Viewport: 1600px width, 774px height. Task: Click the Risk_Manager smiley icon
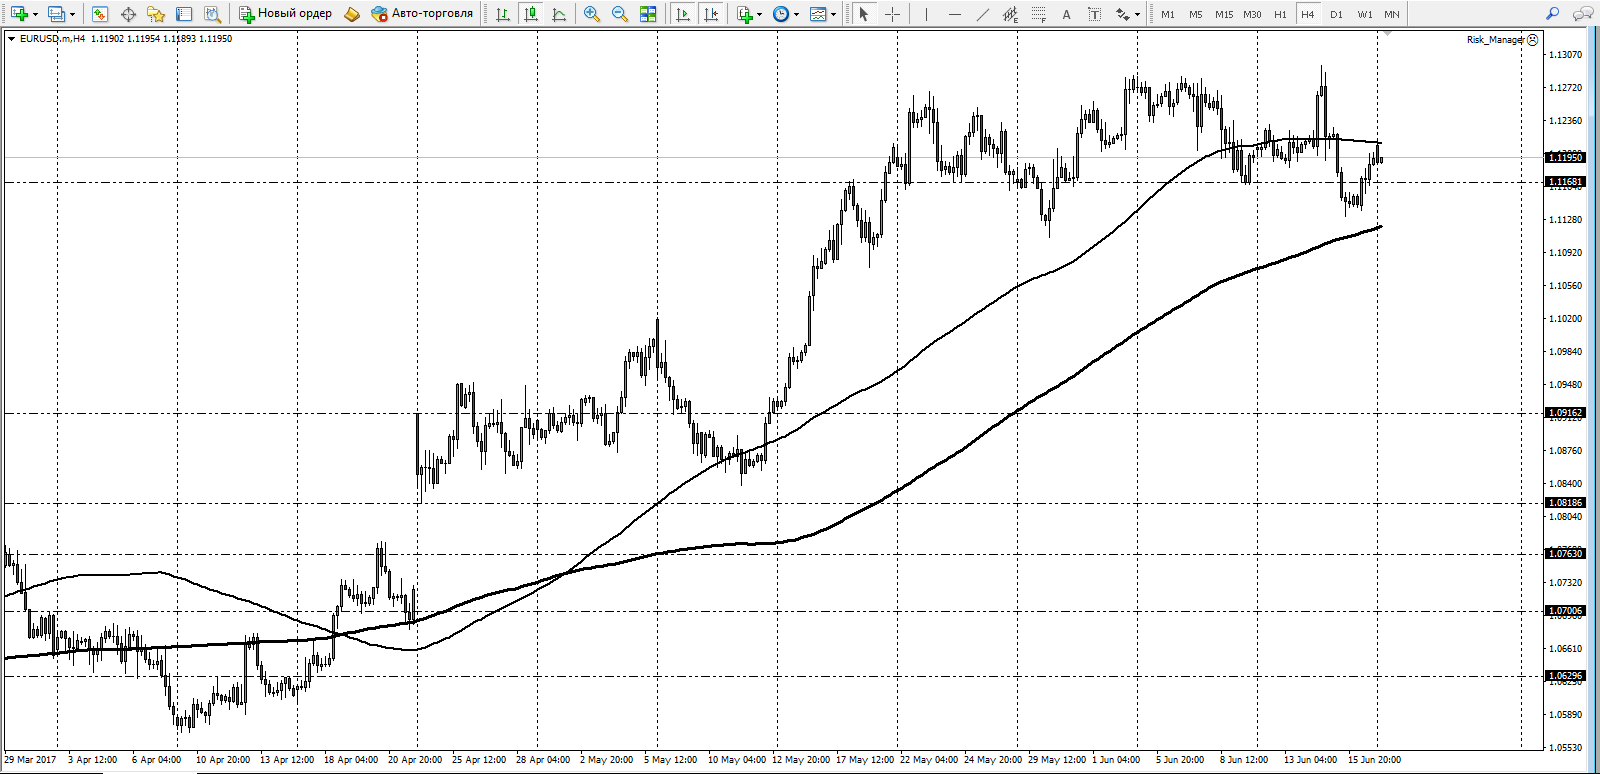tap(1533, 40)
